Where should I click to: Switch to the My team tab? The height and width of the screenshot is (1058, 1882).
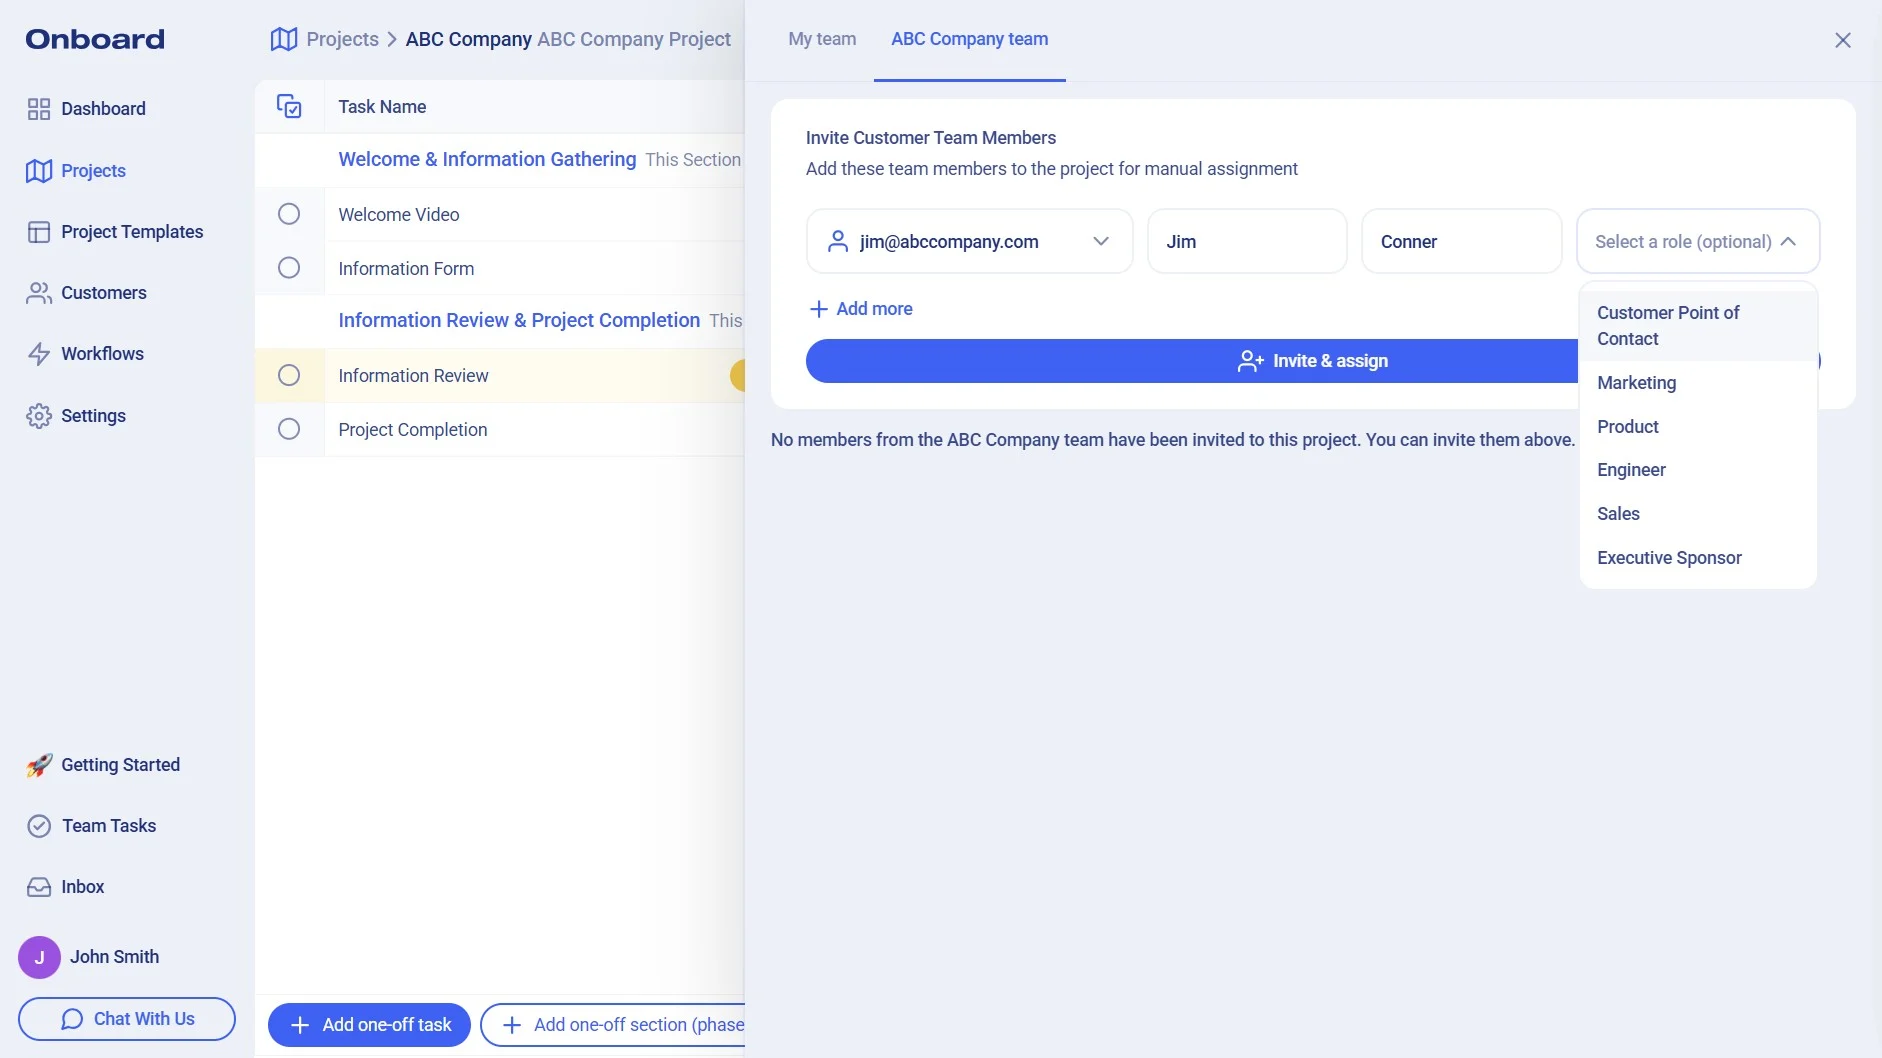(x=822, y=39)
